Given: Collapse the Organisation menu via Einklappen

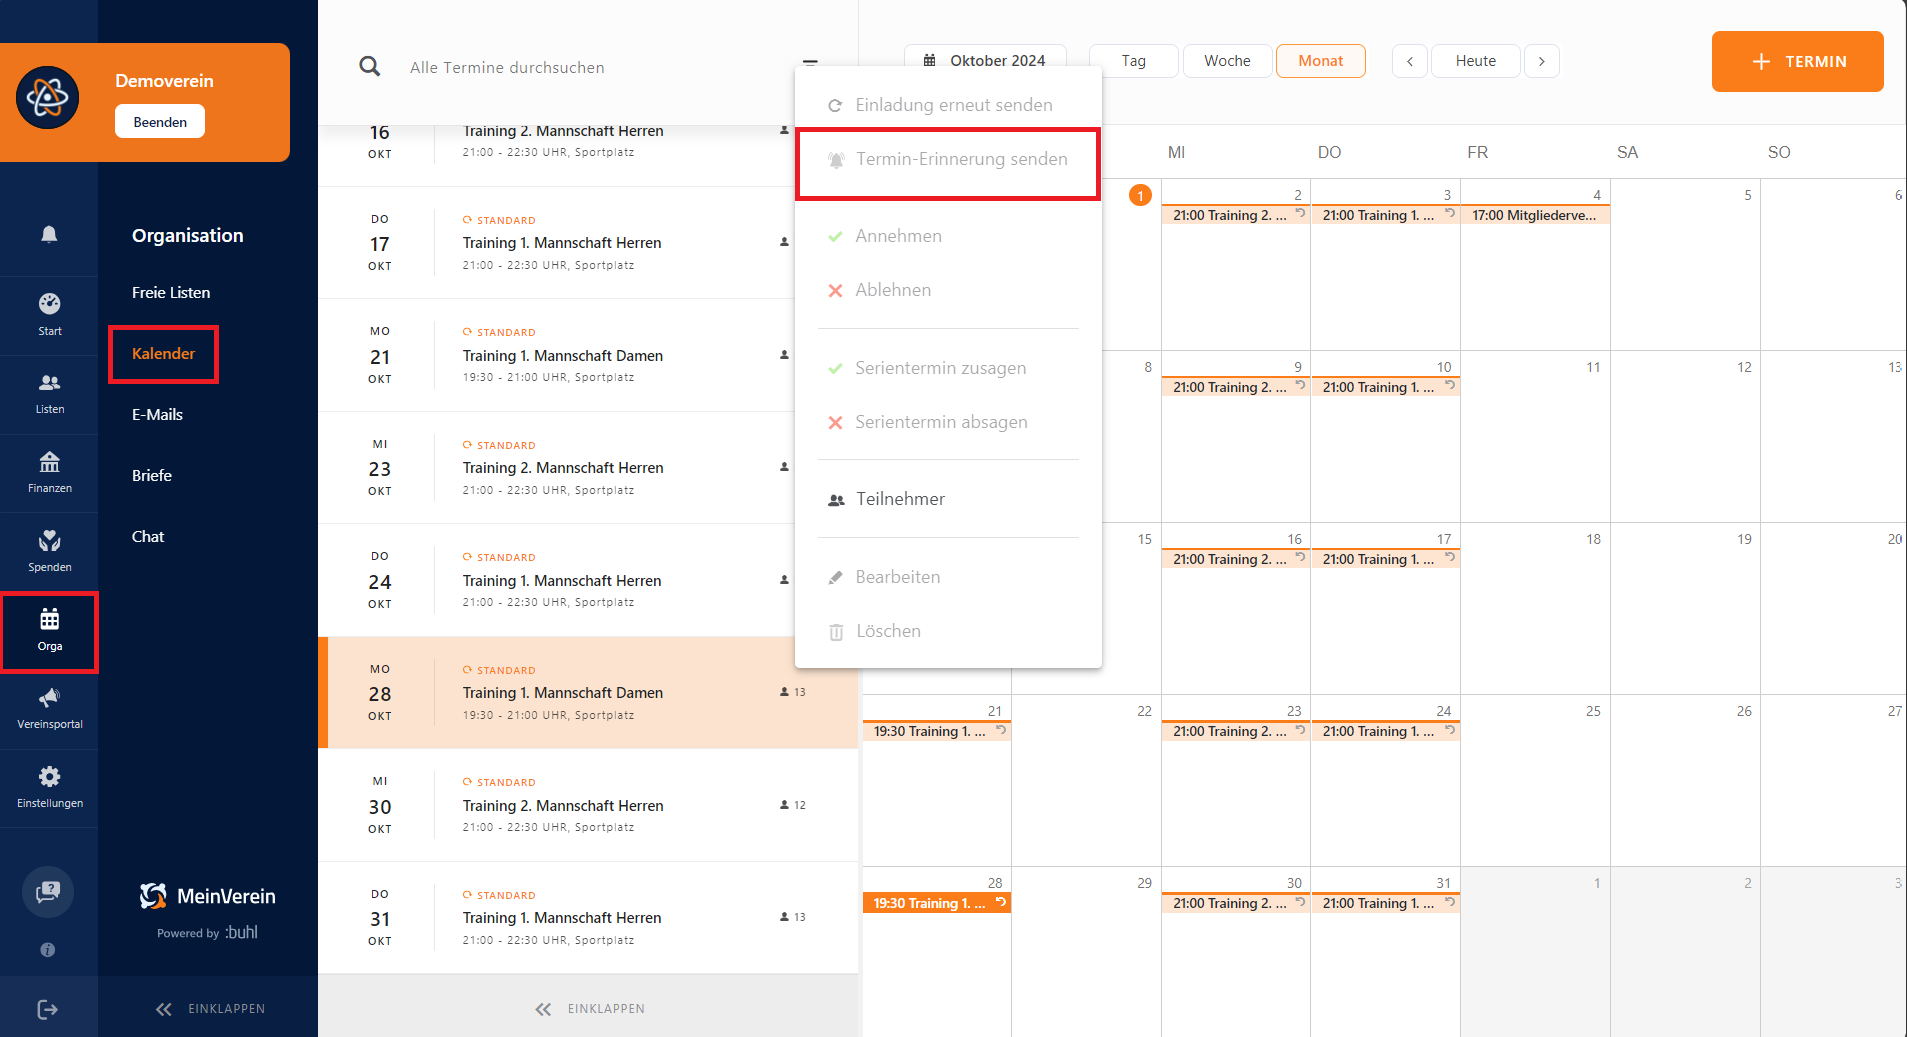Looking at the screenshot, I should [210, 1009].
